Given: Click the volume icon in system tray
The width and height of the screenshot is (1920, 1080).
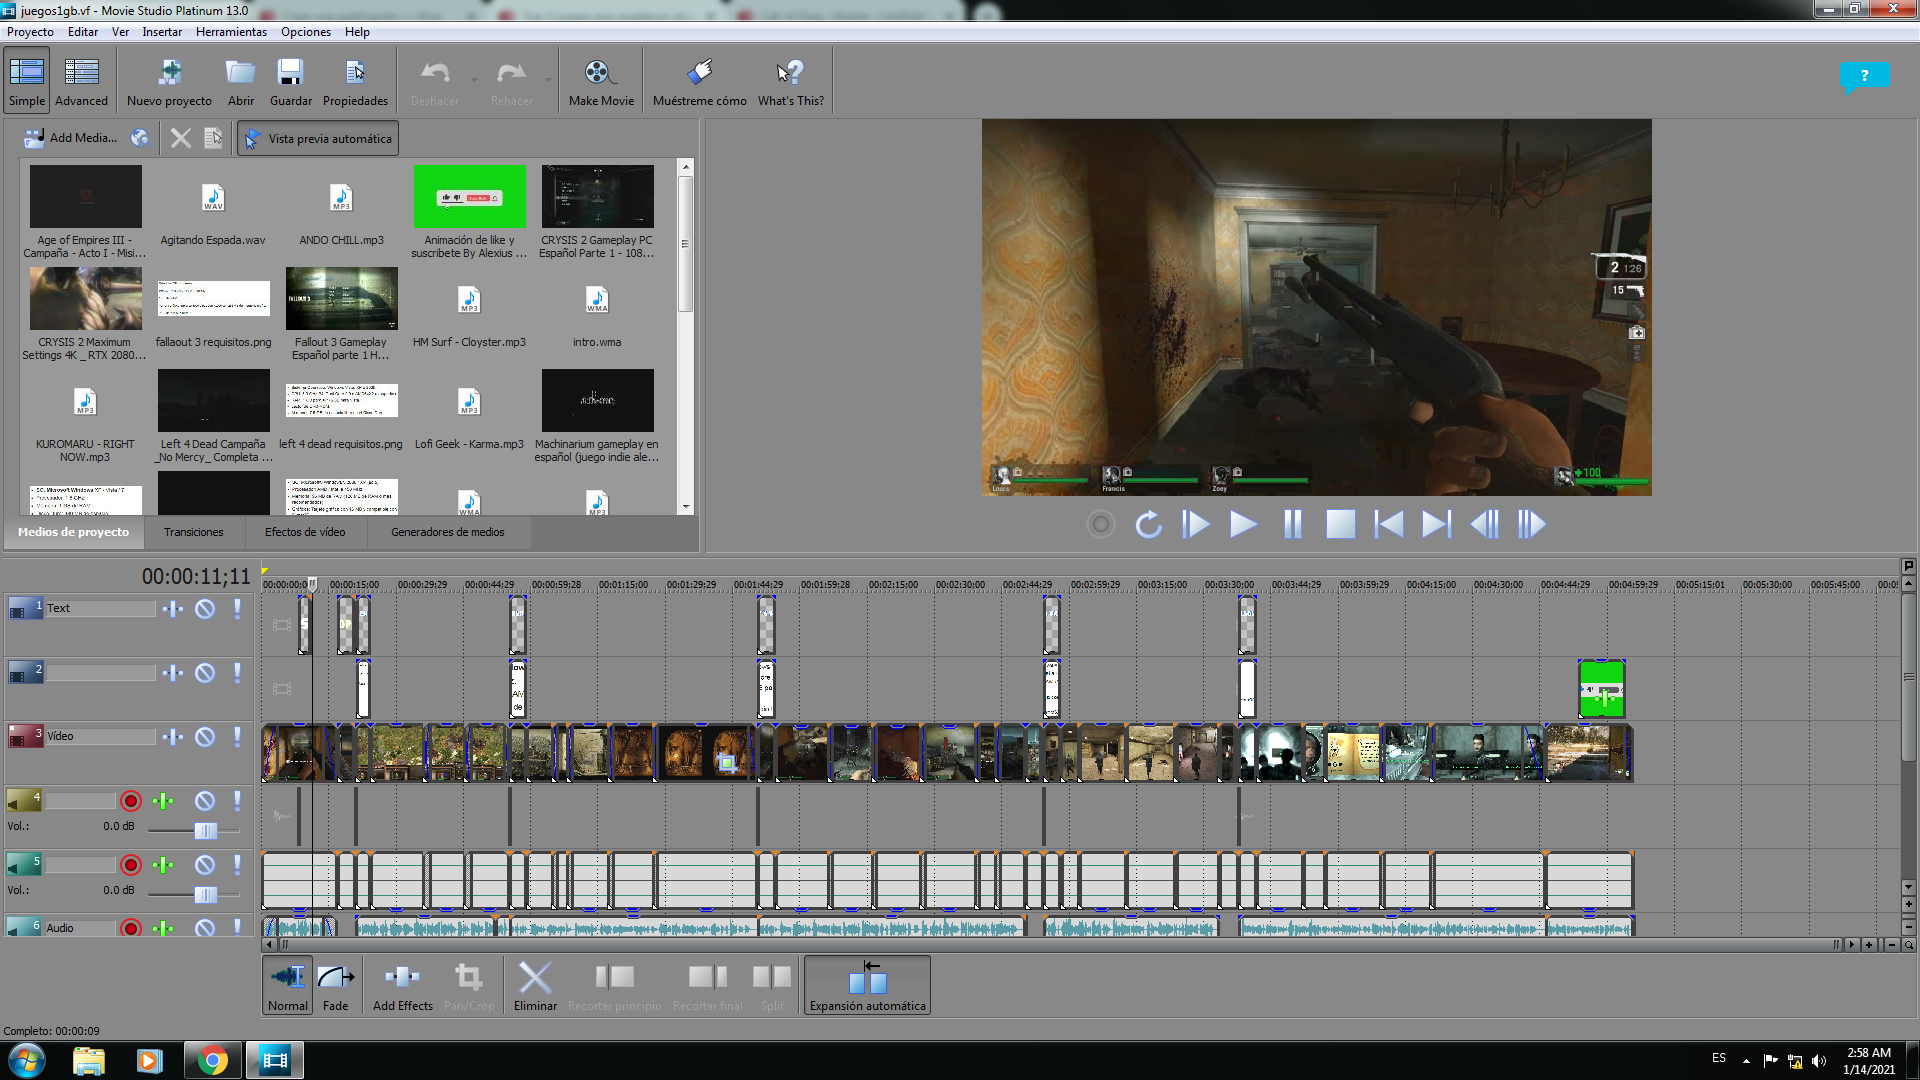Looking at the screenshot, I should tap(1818, 1061).
